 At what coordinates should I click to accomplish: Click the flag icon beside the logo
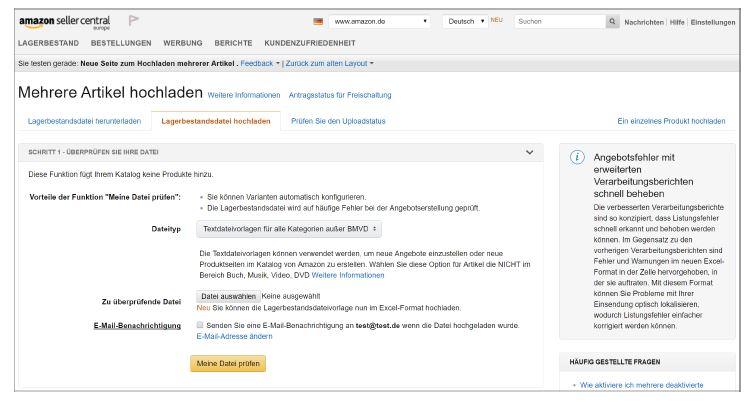click(134, 20)
